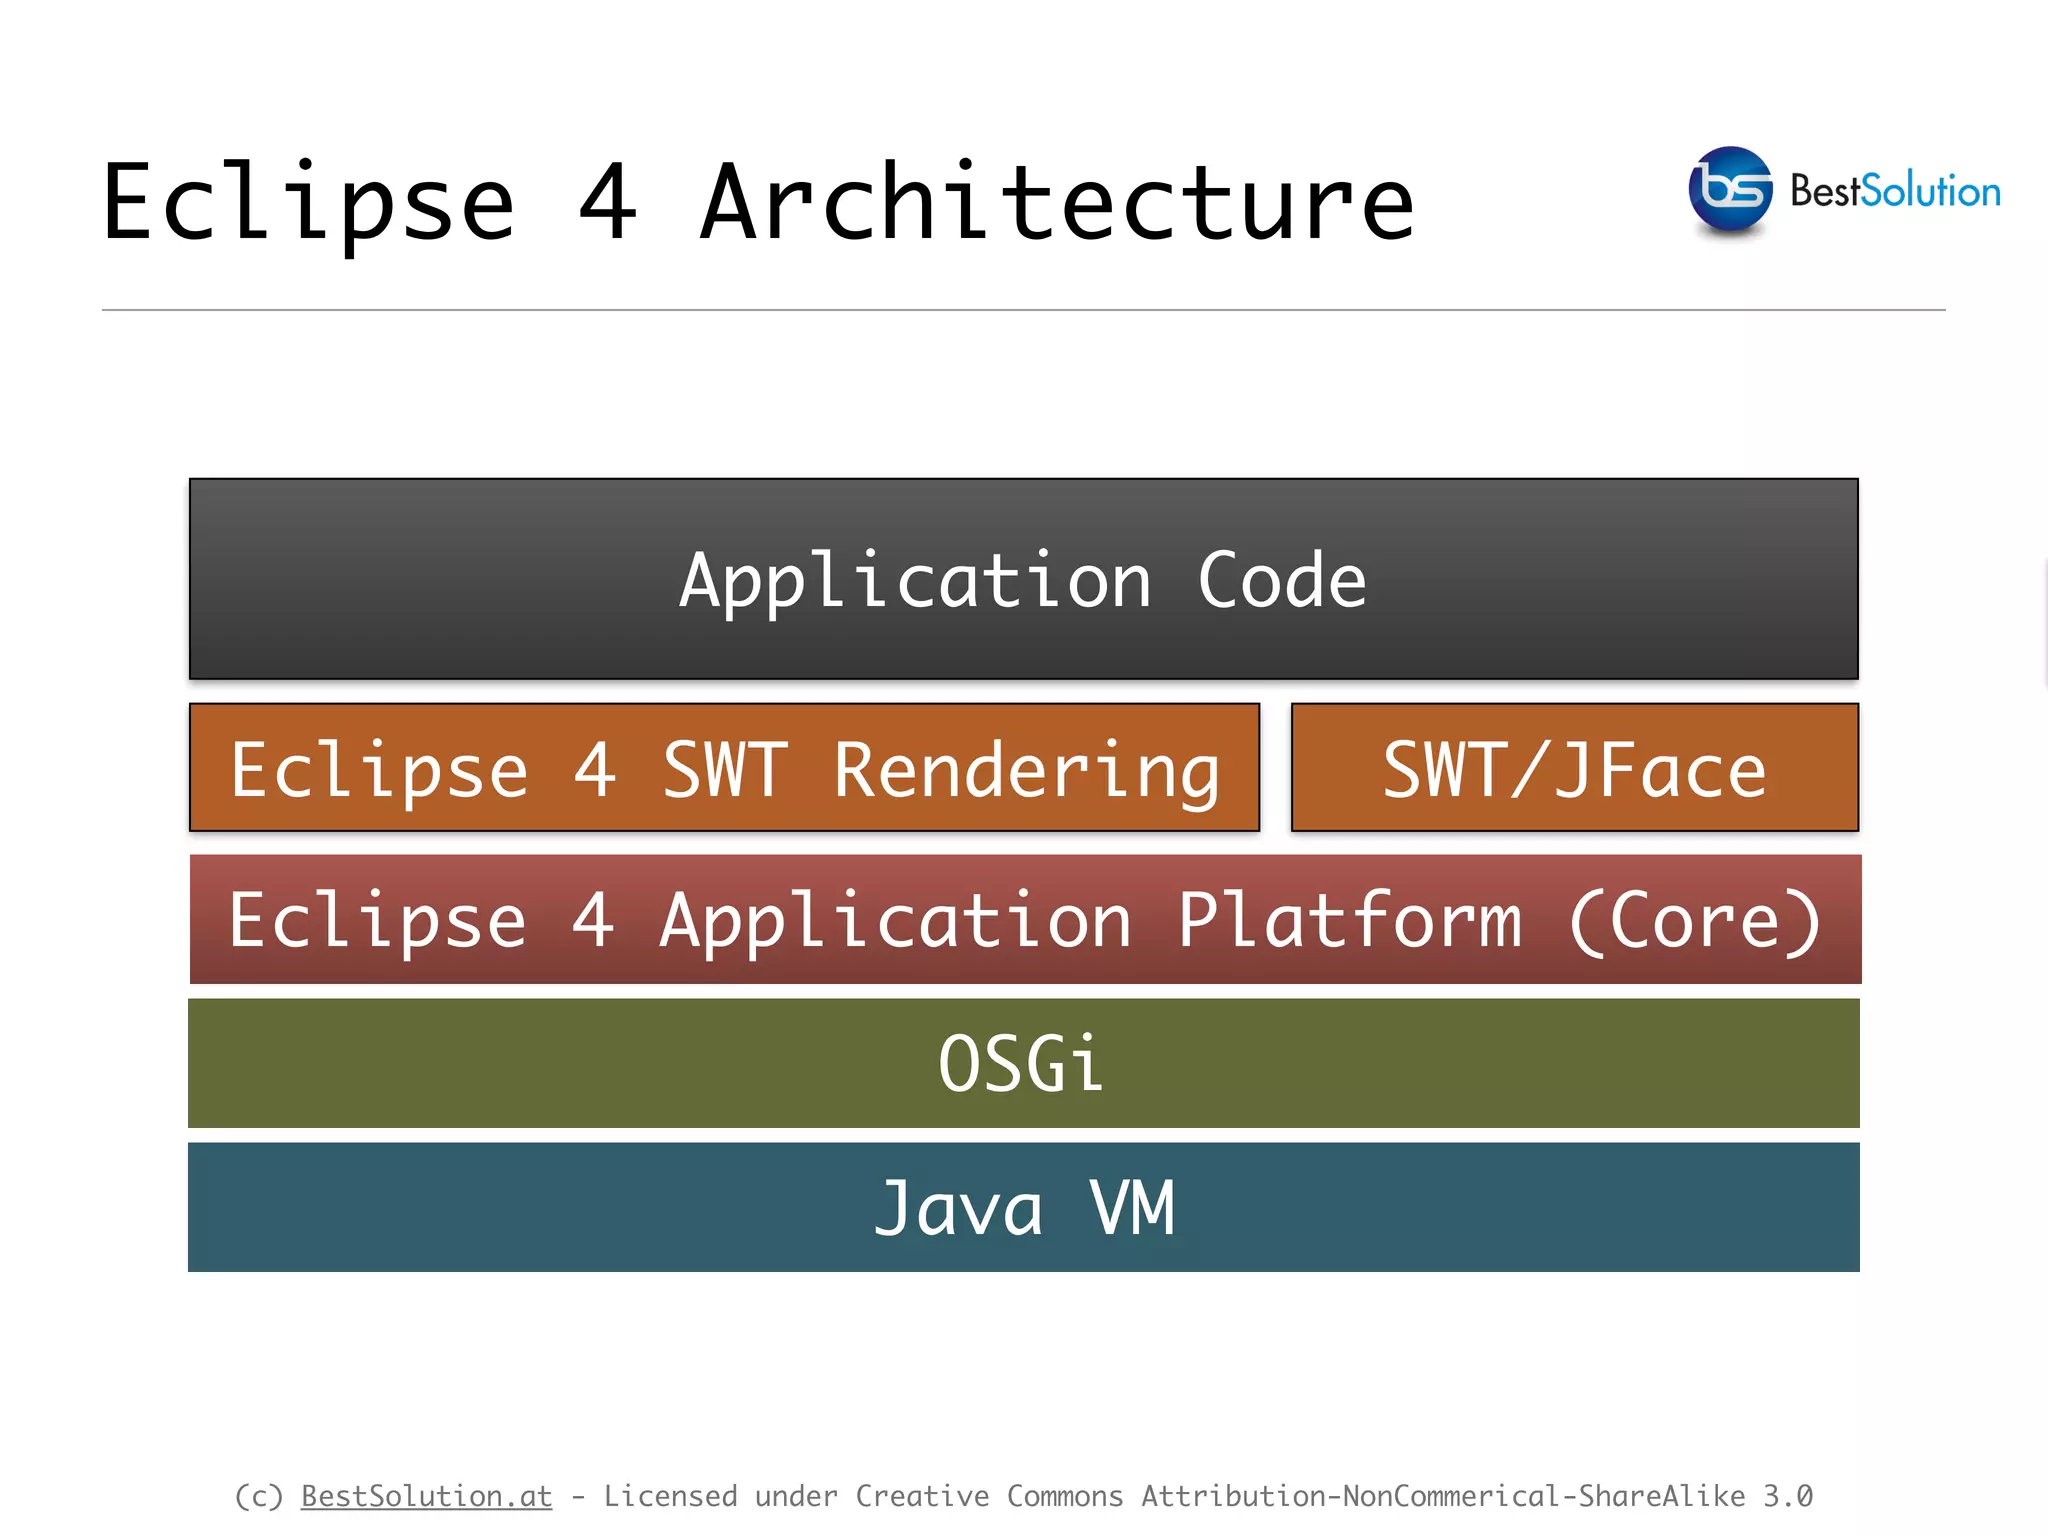Image resolution: width=2048 pixels, height=1536 pixels.
Task: Click the (c) copyright mark in footer
Action: coord(258,1496)
